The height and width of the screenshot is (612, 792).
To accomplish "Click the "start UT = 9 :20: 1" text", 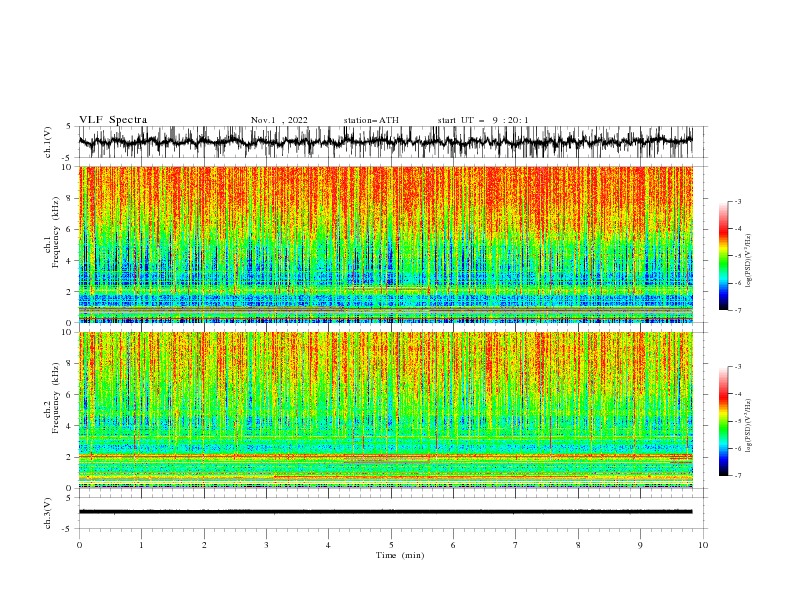I will point(483,120).
